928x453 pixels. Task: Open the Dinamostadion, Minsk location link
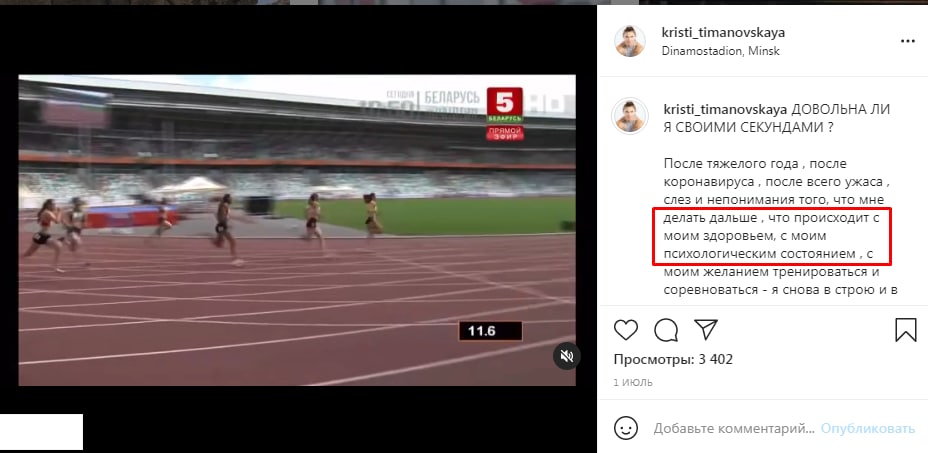(720, 51)
